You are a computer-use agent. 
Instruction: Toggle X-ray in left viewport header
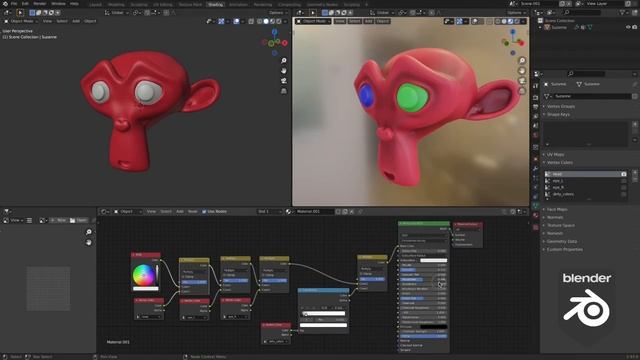tap(251, 21)
